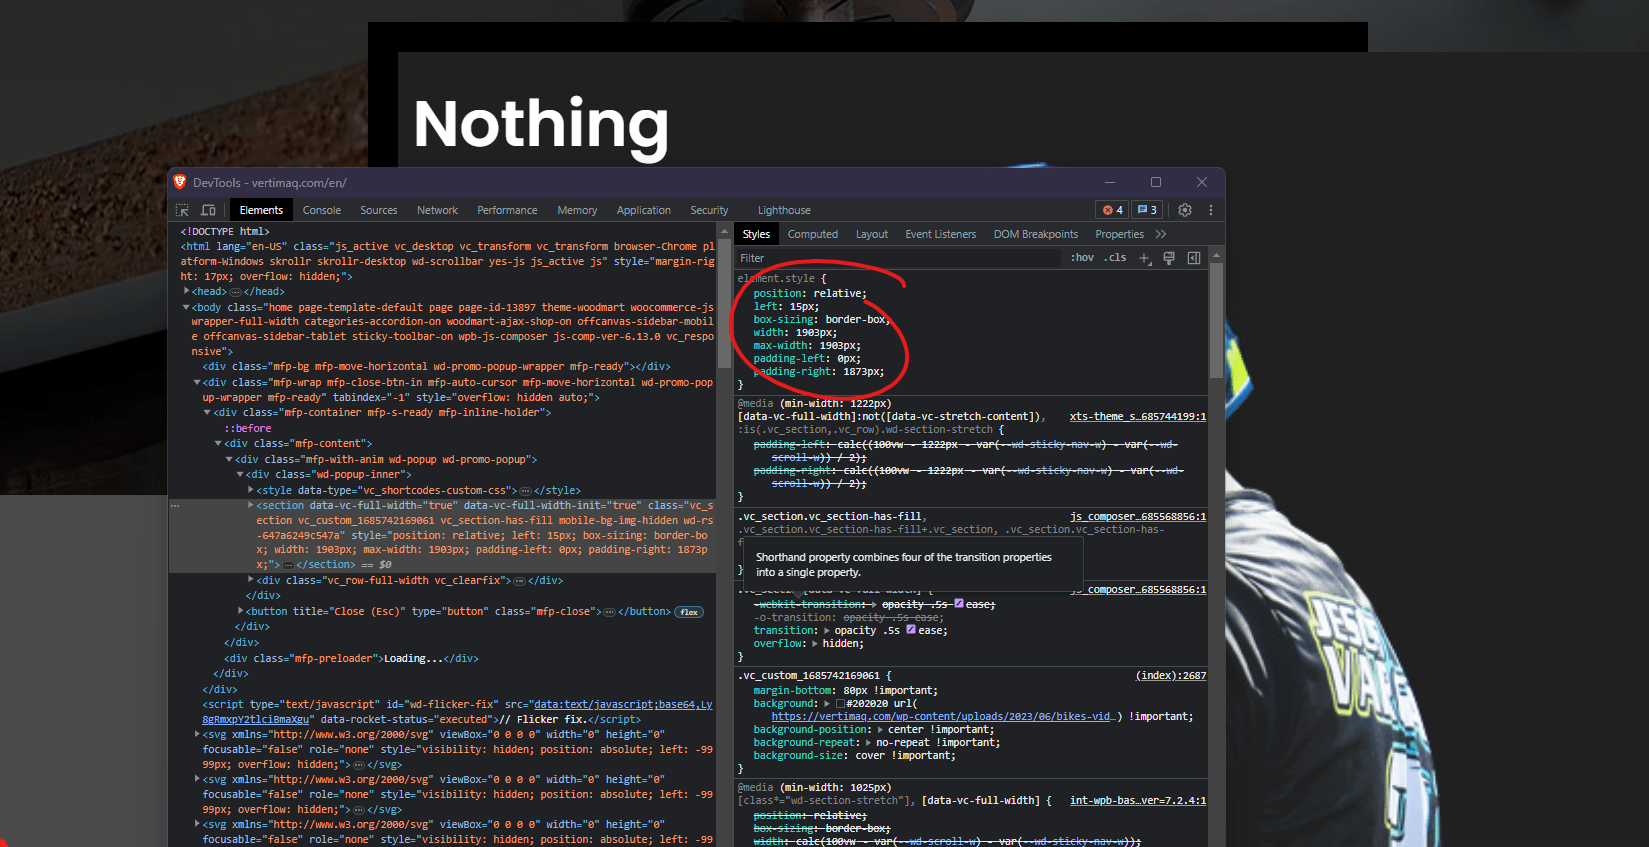Image resolution: width=1649 pixels, height=847 pixels.
Task: Click ellipsis in vc_row-full-width div
Action: point(519,581)
